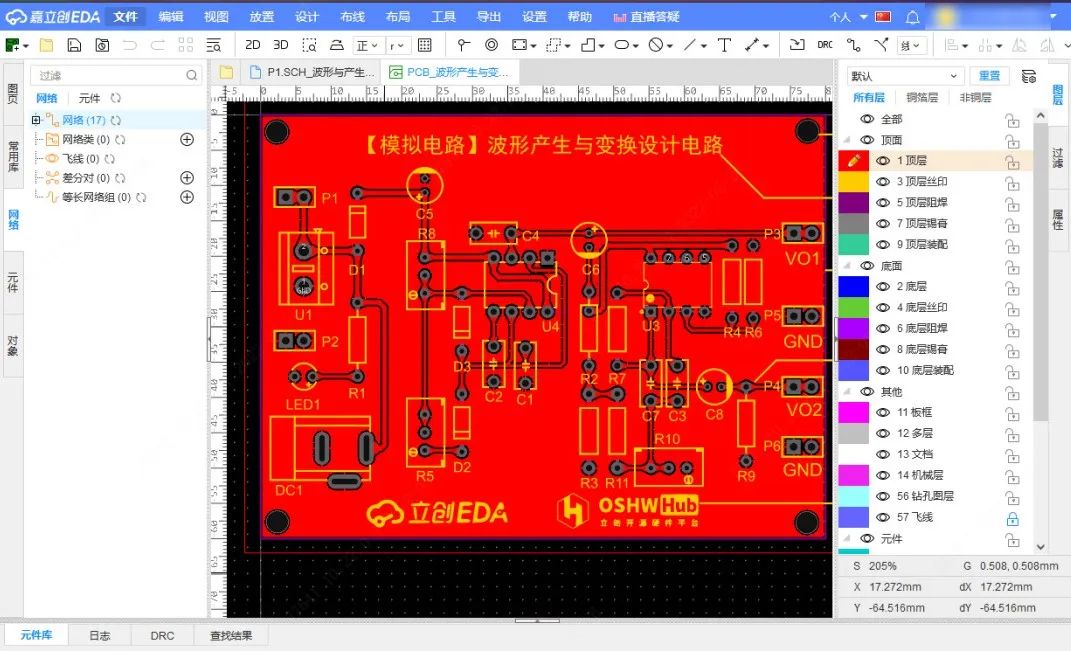Expand the 网络 (17) tree node

tap(36, 120)
